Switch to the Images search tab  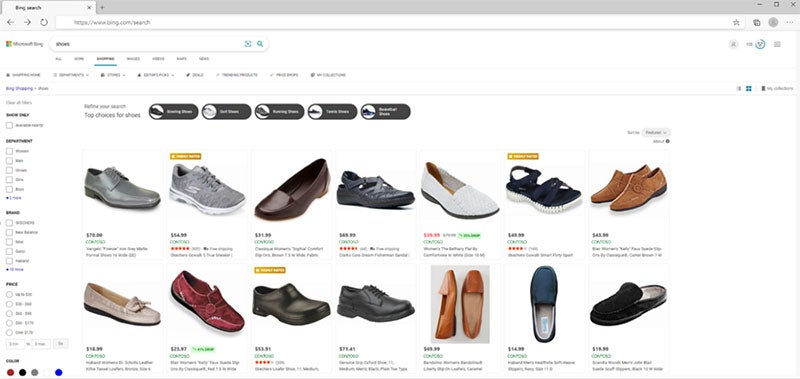pos(133,59)
